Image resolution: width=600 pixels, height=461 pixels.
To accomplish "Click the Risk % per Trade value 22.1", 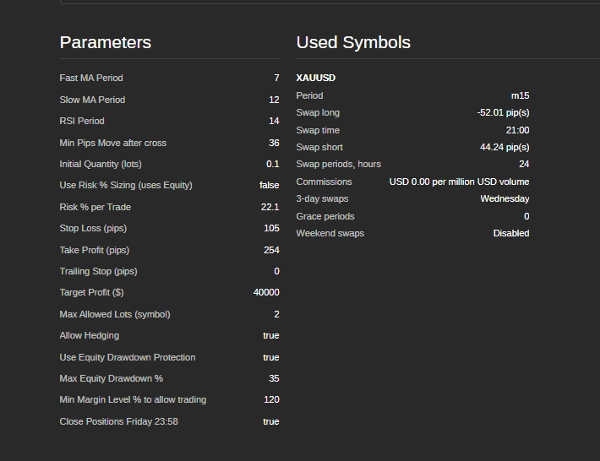I will (x=270, y=207).
